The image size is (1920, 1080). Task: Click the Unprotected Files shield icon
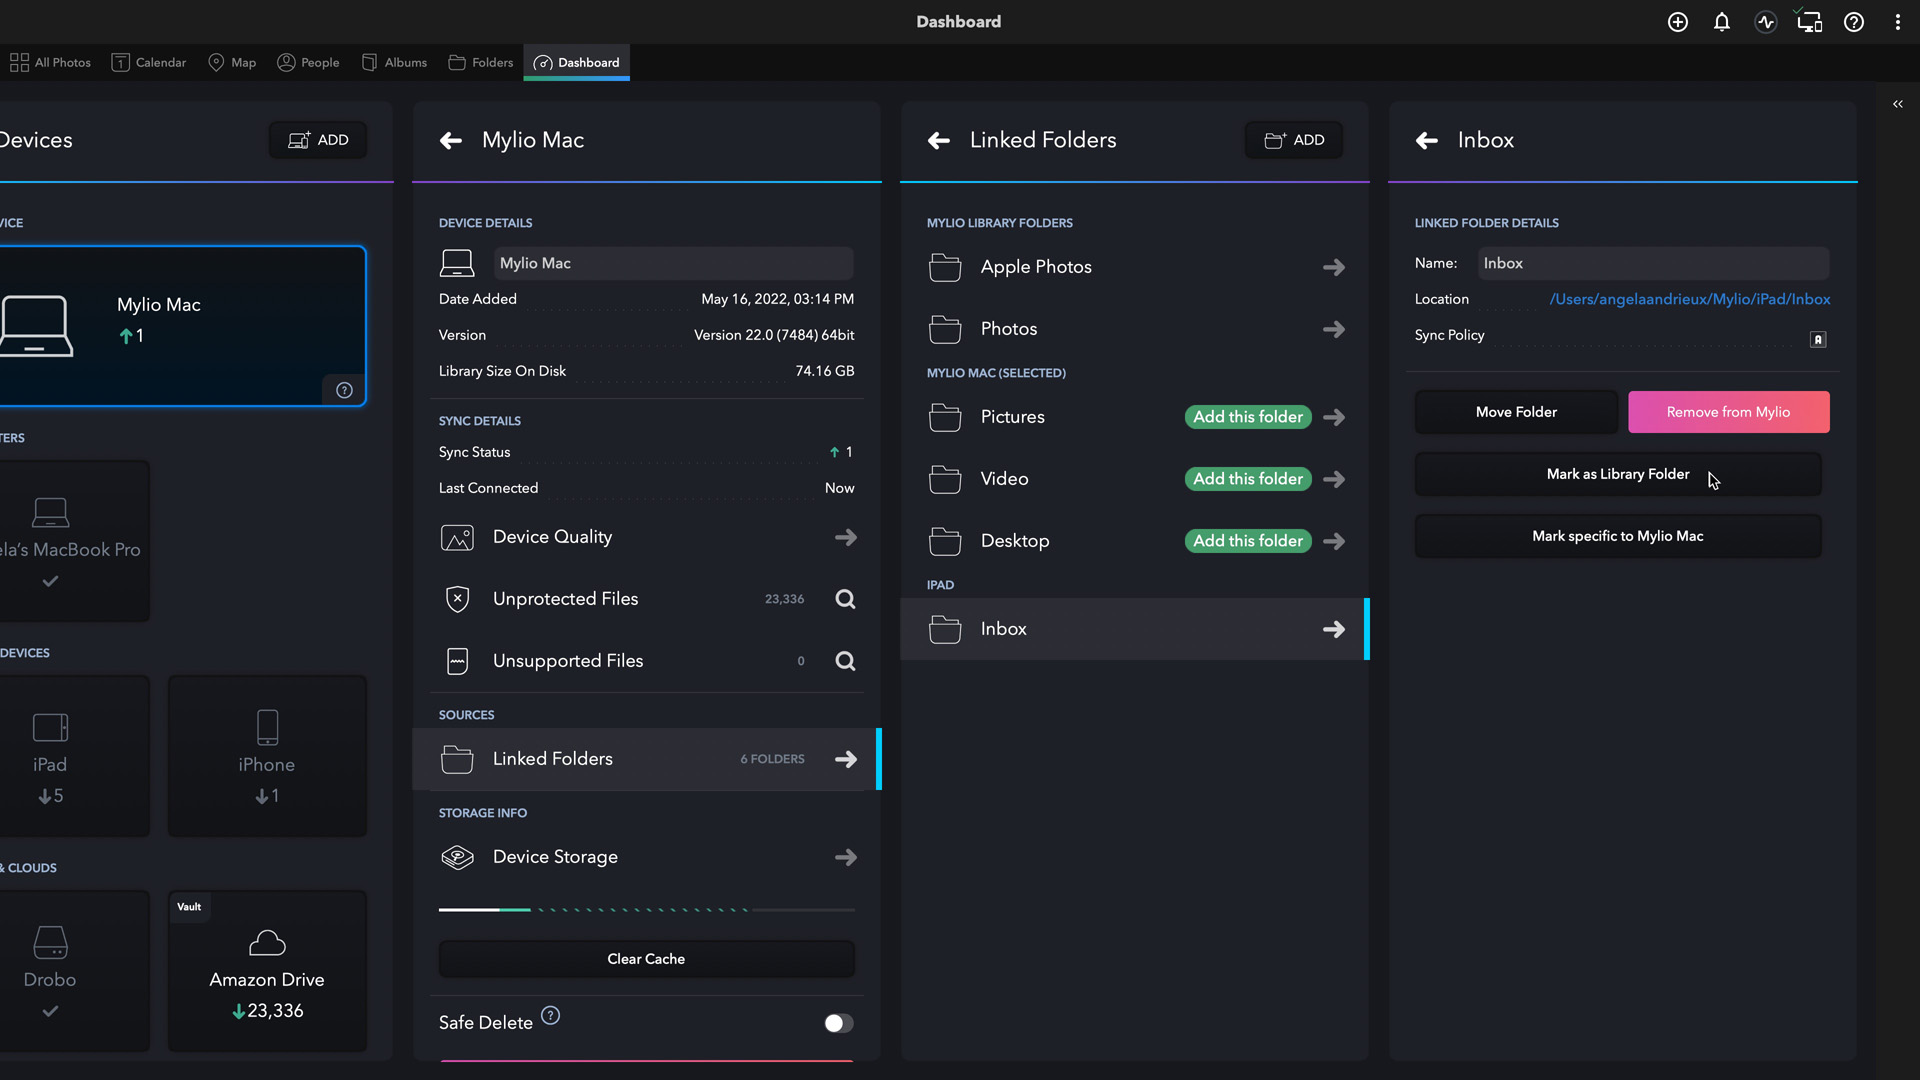pos(457,599)
